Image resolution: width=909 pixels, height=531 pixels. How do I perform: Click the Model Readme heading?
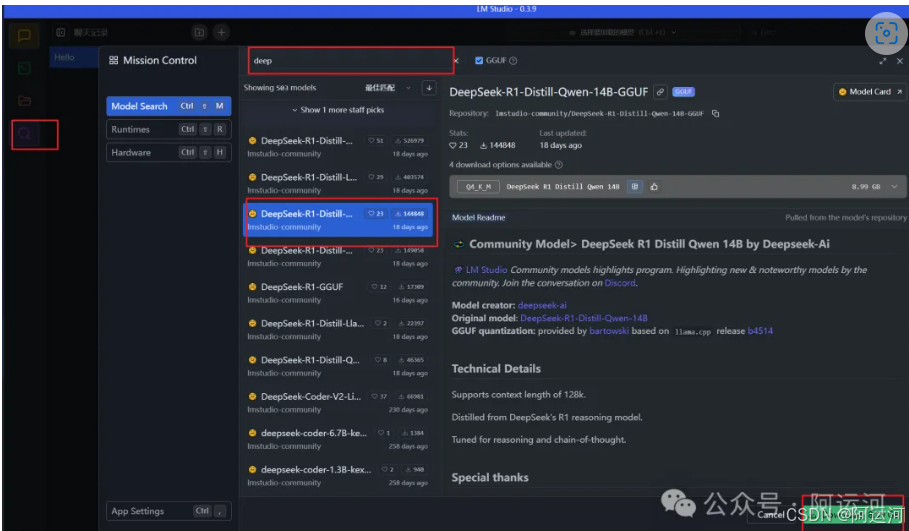point(479,217)
